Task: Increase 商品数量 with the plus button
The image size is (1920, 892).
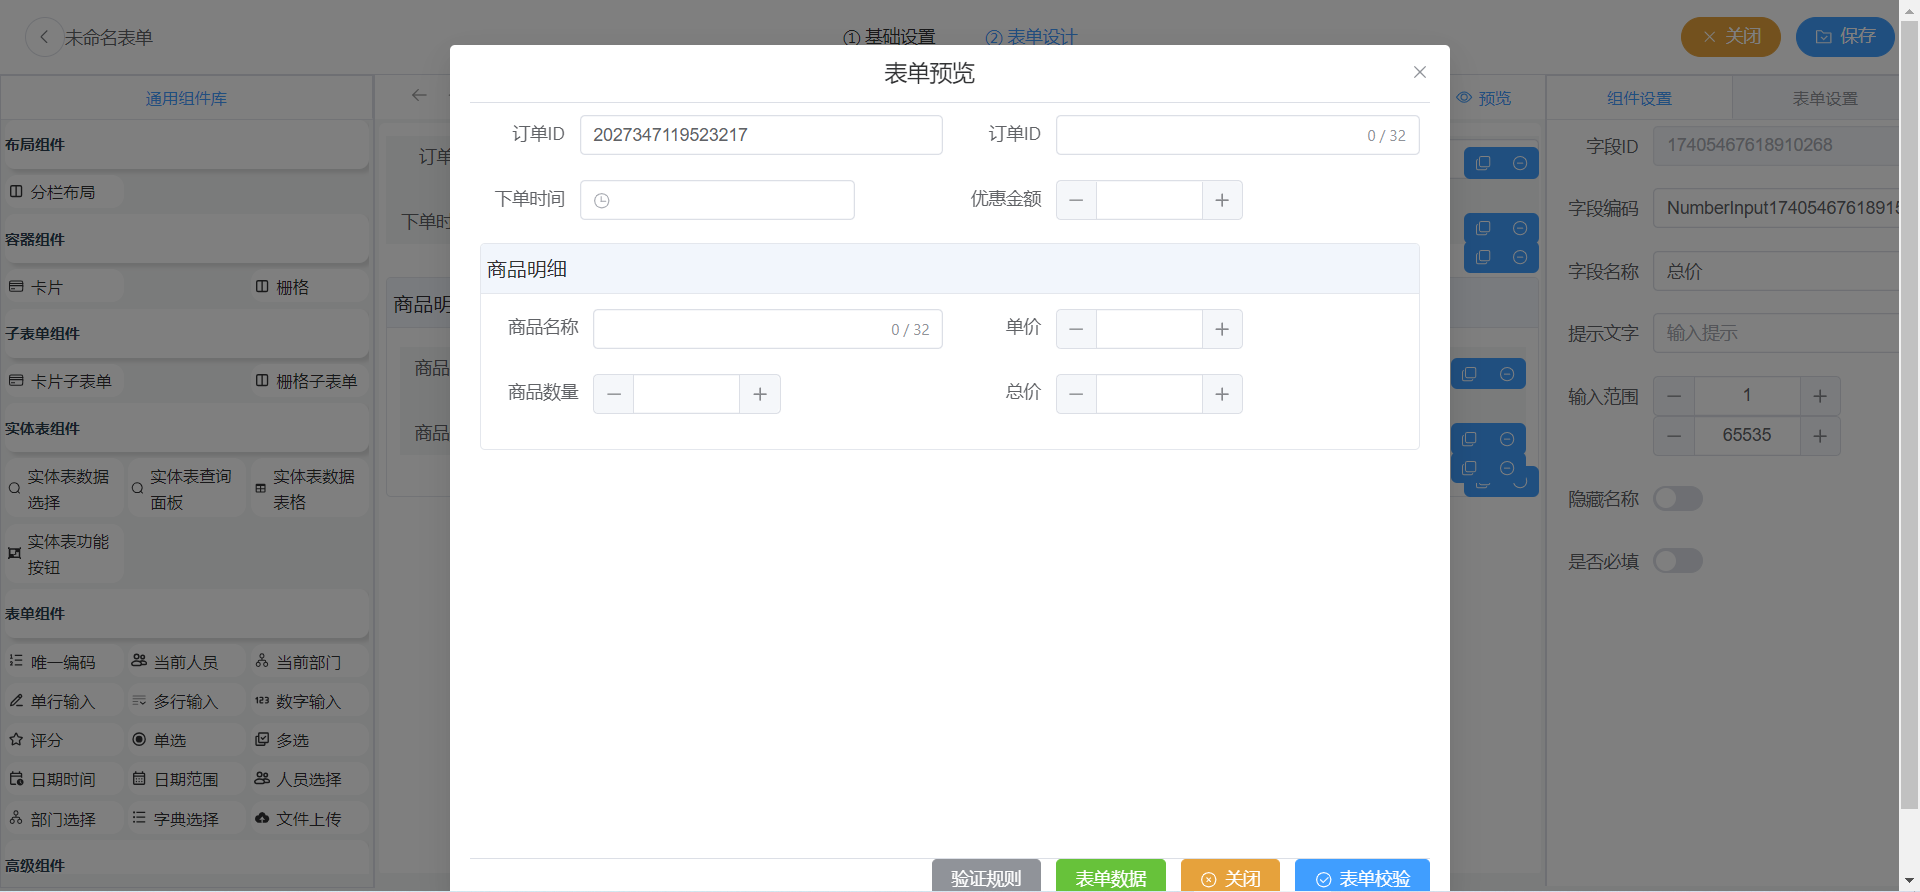Action: tap(760, 394)
